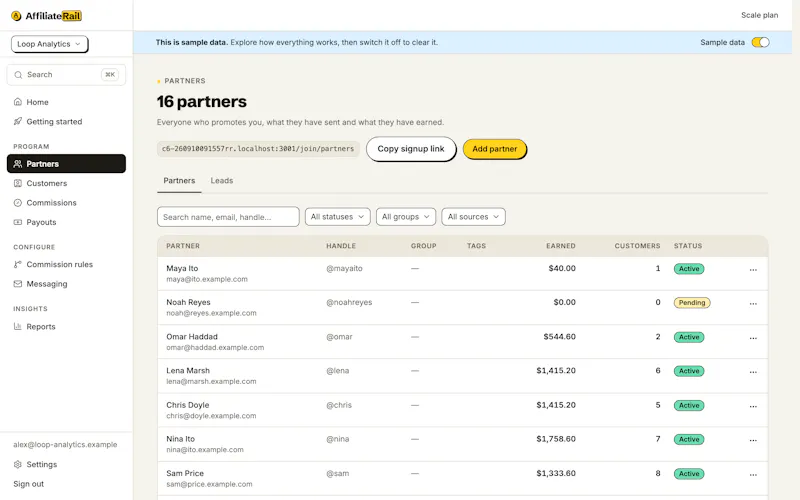Click the Payouts cash icon
Image resolution: width=800 pixels, height=500 pixels.
pyautogui.click(x=18, y=222)
